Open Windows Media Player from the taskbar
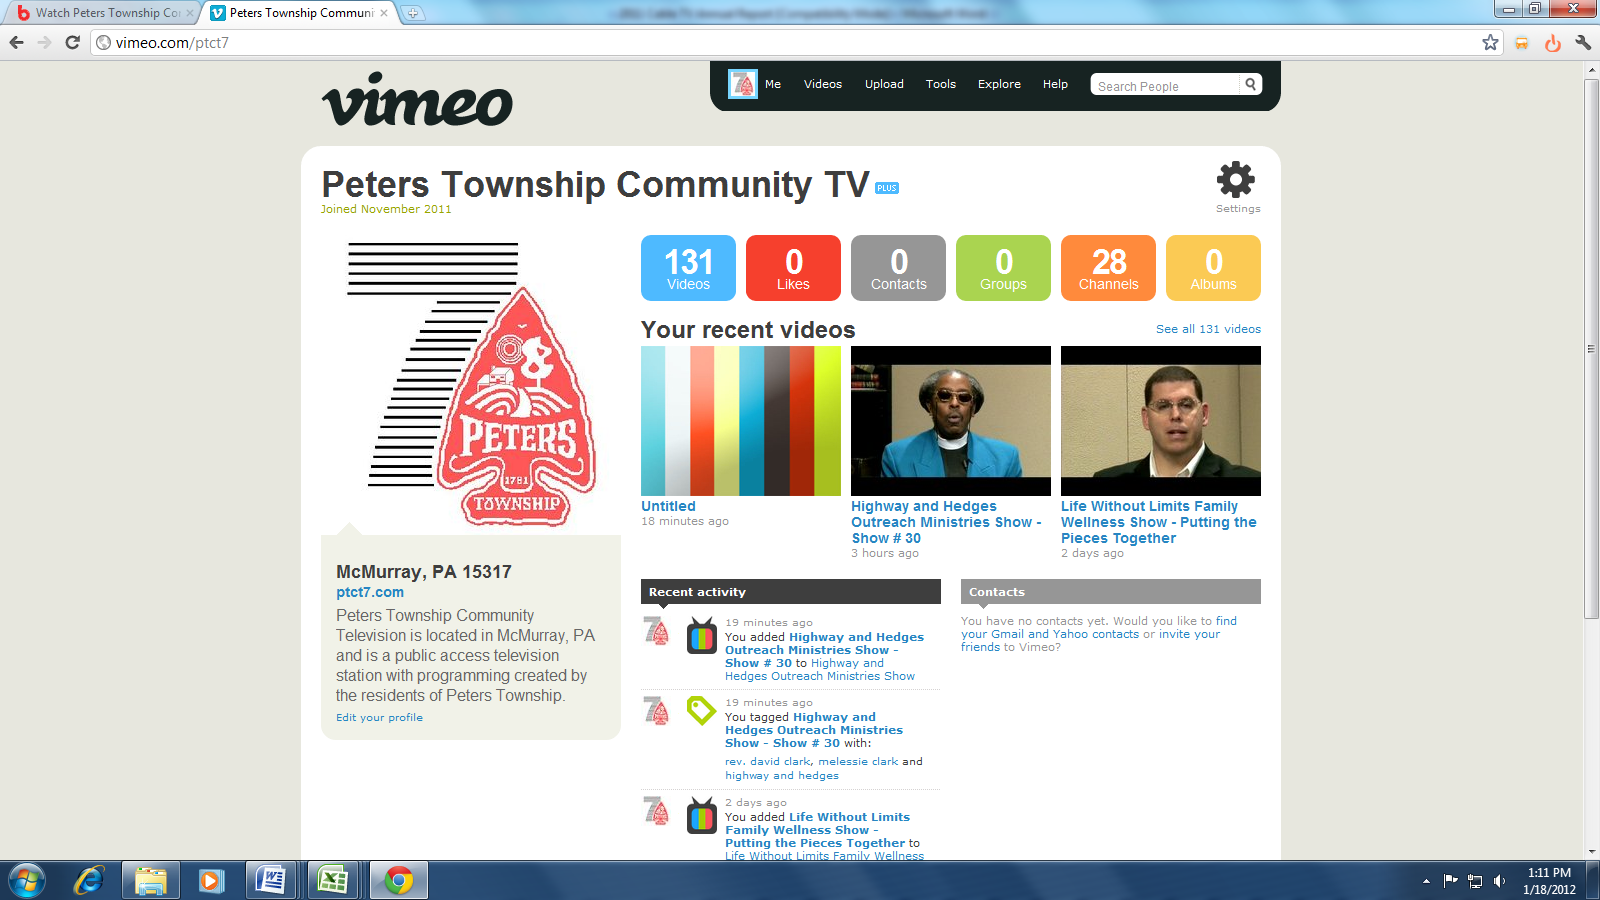 [x=210, y=880]
